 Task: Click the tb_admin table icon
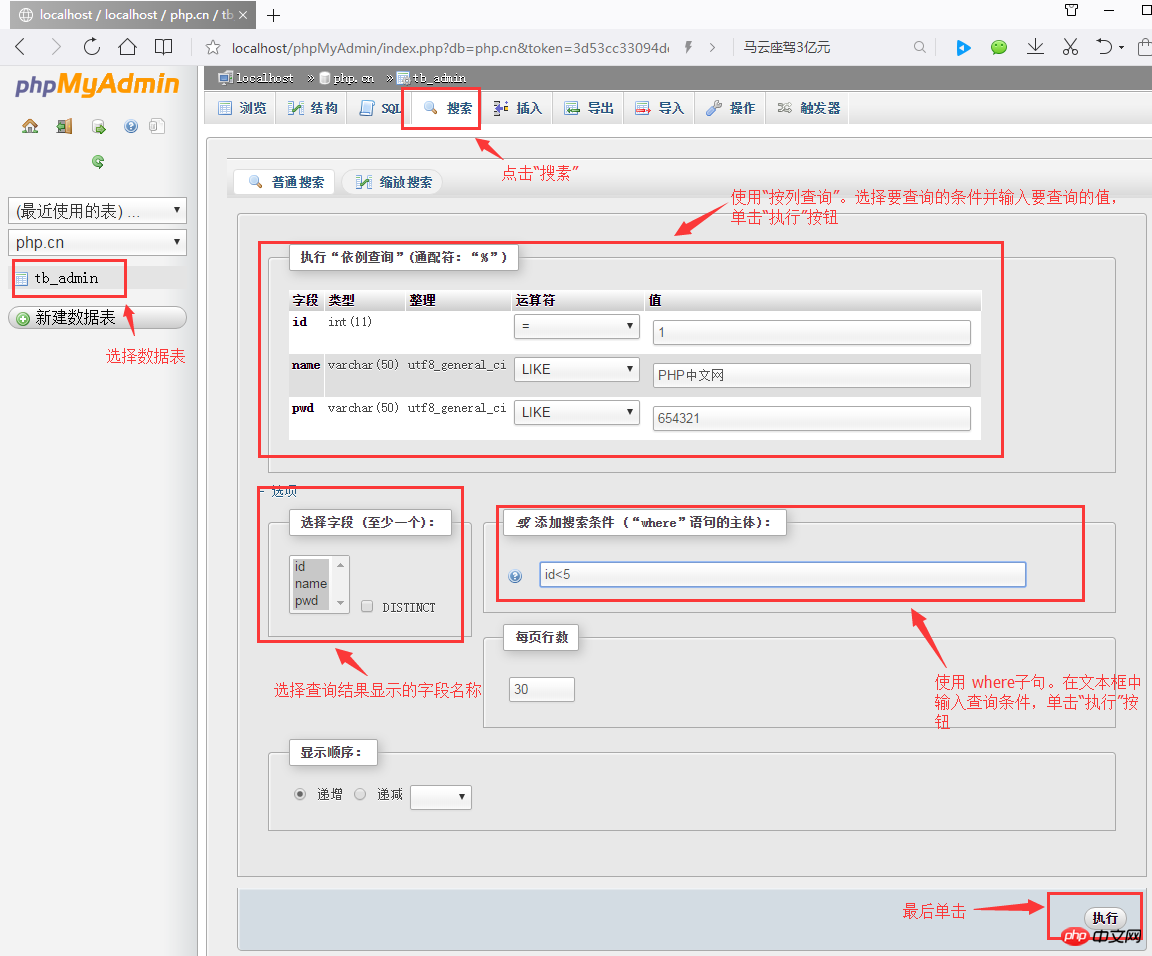22,278
